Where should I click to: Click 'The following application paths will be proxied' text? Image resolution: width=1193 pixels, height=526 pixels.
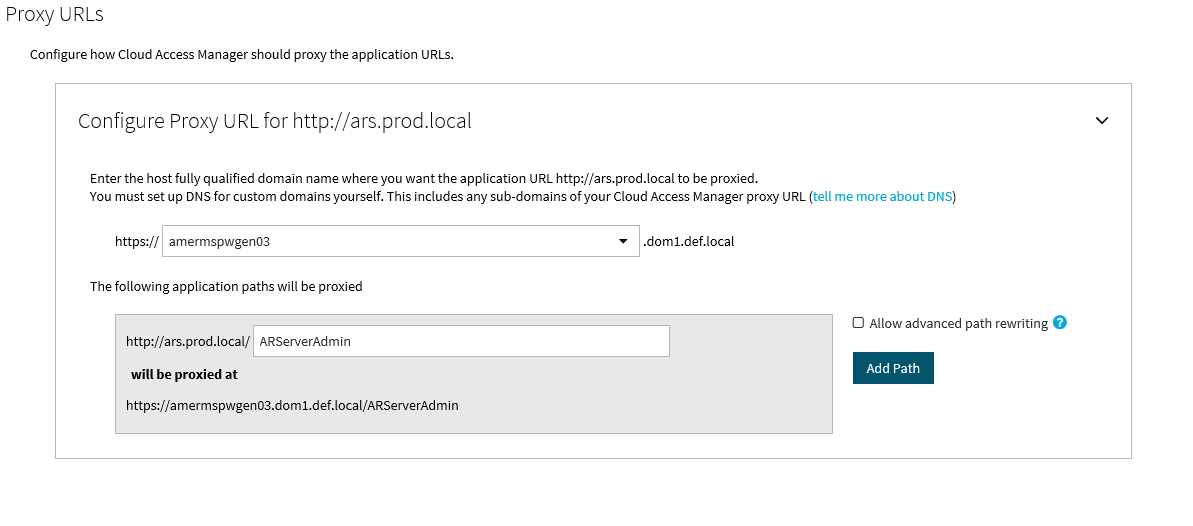(x=226, y=287)
